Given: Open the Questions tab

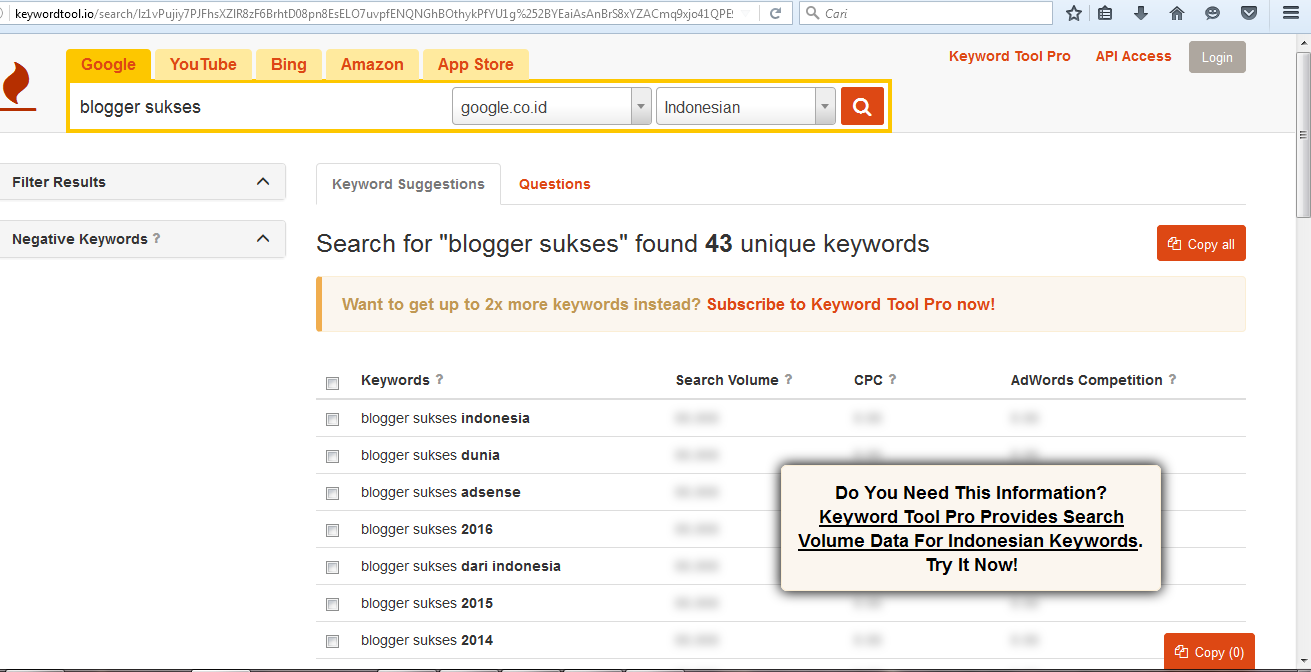Looking at the screenshot, I should click(x=555, y=184).
